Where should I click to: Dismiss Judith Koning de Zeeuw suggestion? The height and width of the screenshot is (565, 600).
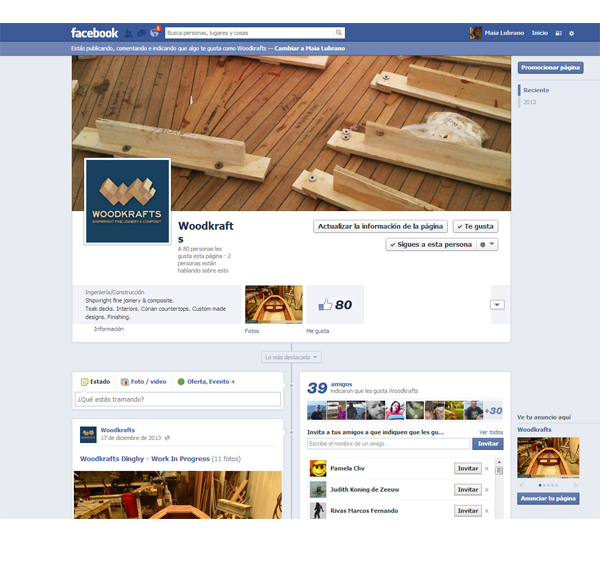click(x=487, y=490)
